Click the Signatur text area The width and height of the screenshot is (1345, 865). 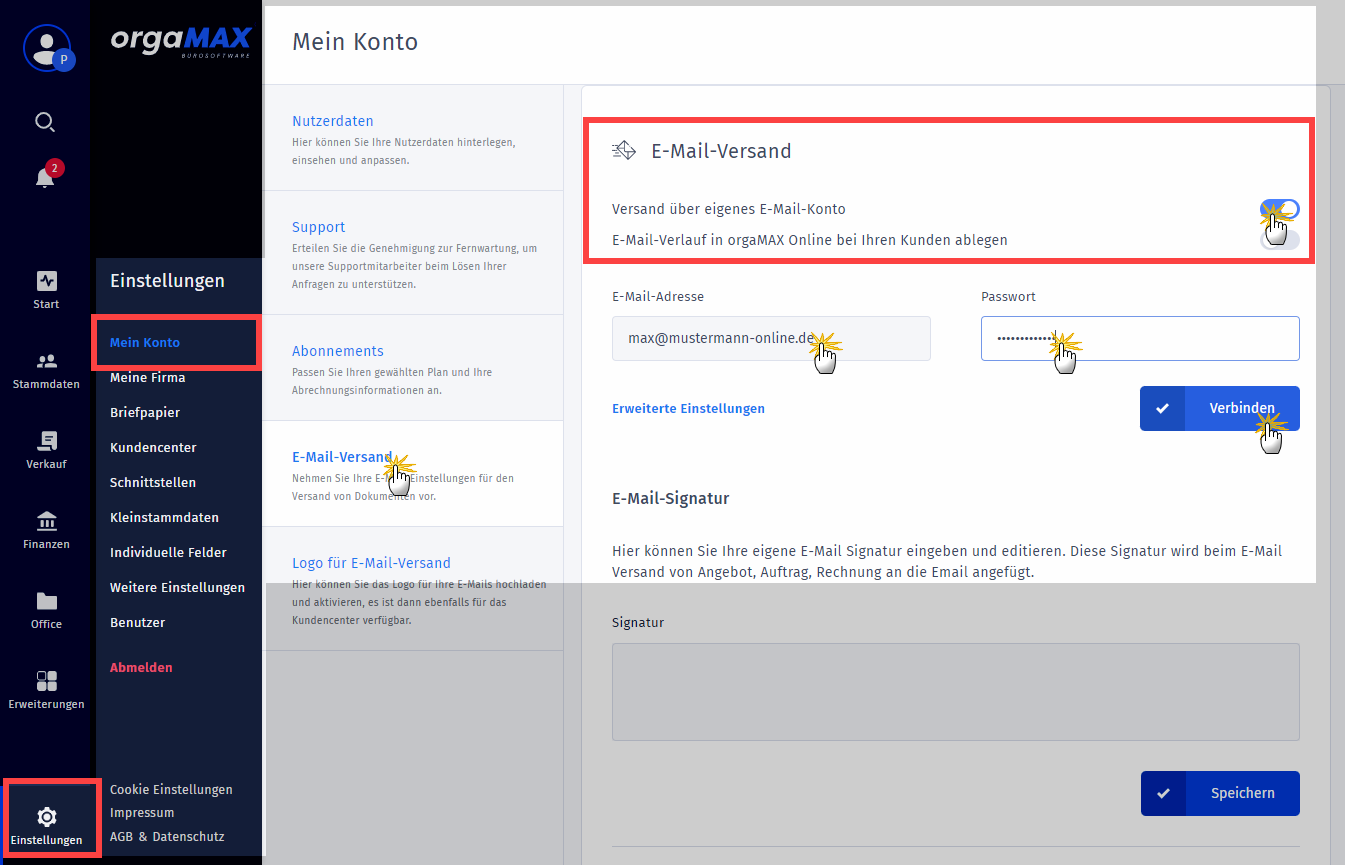956,692
